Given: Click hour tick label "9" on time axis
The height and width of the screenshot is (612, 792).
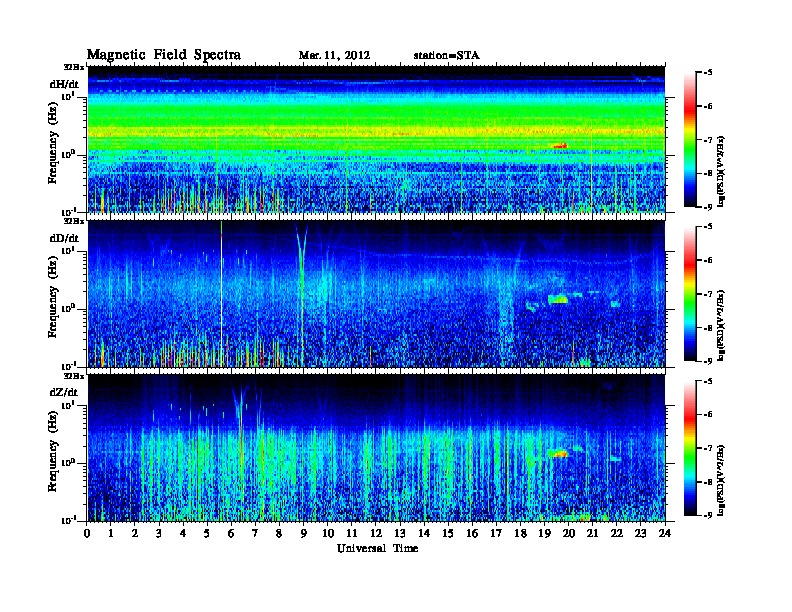Looking at the screenshot, I should tap(304, 534).
